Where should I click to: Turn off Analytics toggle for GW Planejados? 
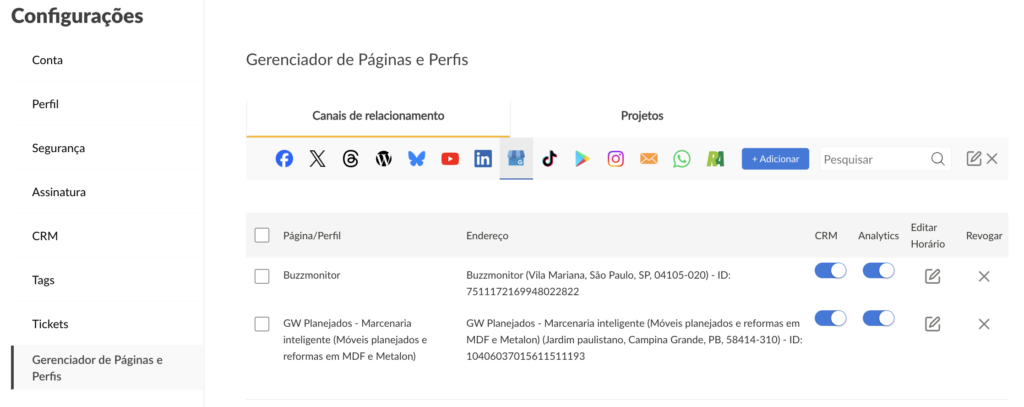coord(878,318)
